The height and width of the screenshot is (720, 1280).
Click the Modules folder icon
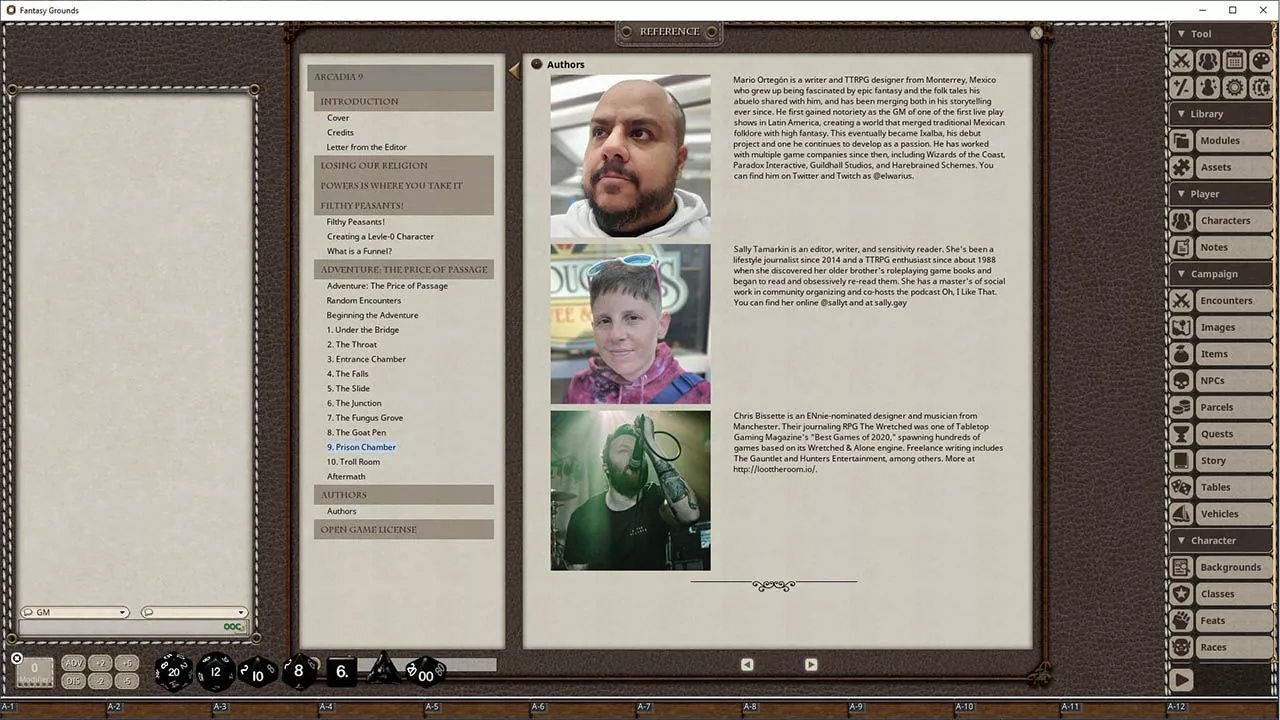click(1182, 141)
